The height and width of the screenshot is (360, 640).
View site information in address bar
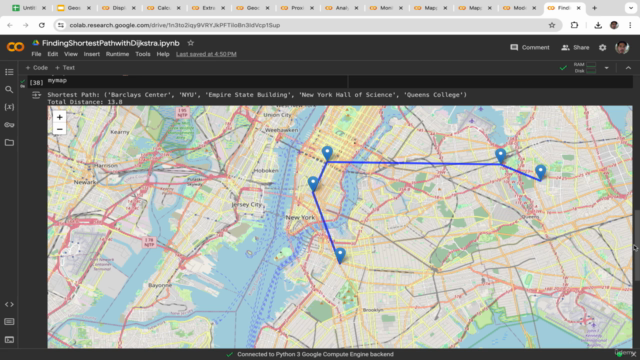pos(61,25)
